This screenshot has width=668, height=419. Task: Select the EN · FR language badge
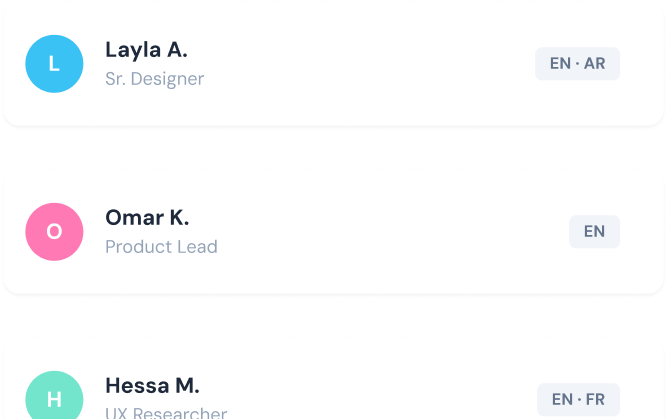578,399
